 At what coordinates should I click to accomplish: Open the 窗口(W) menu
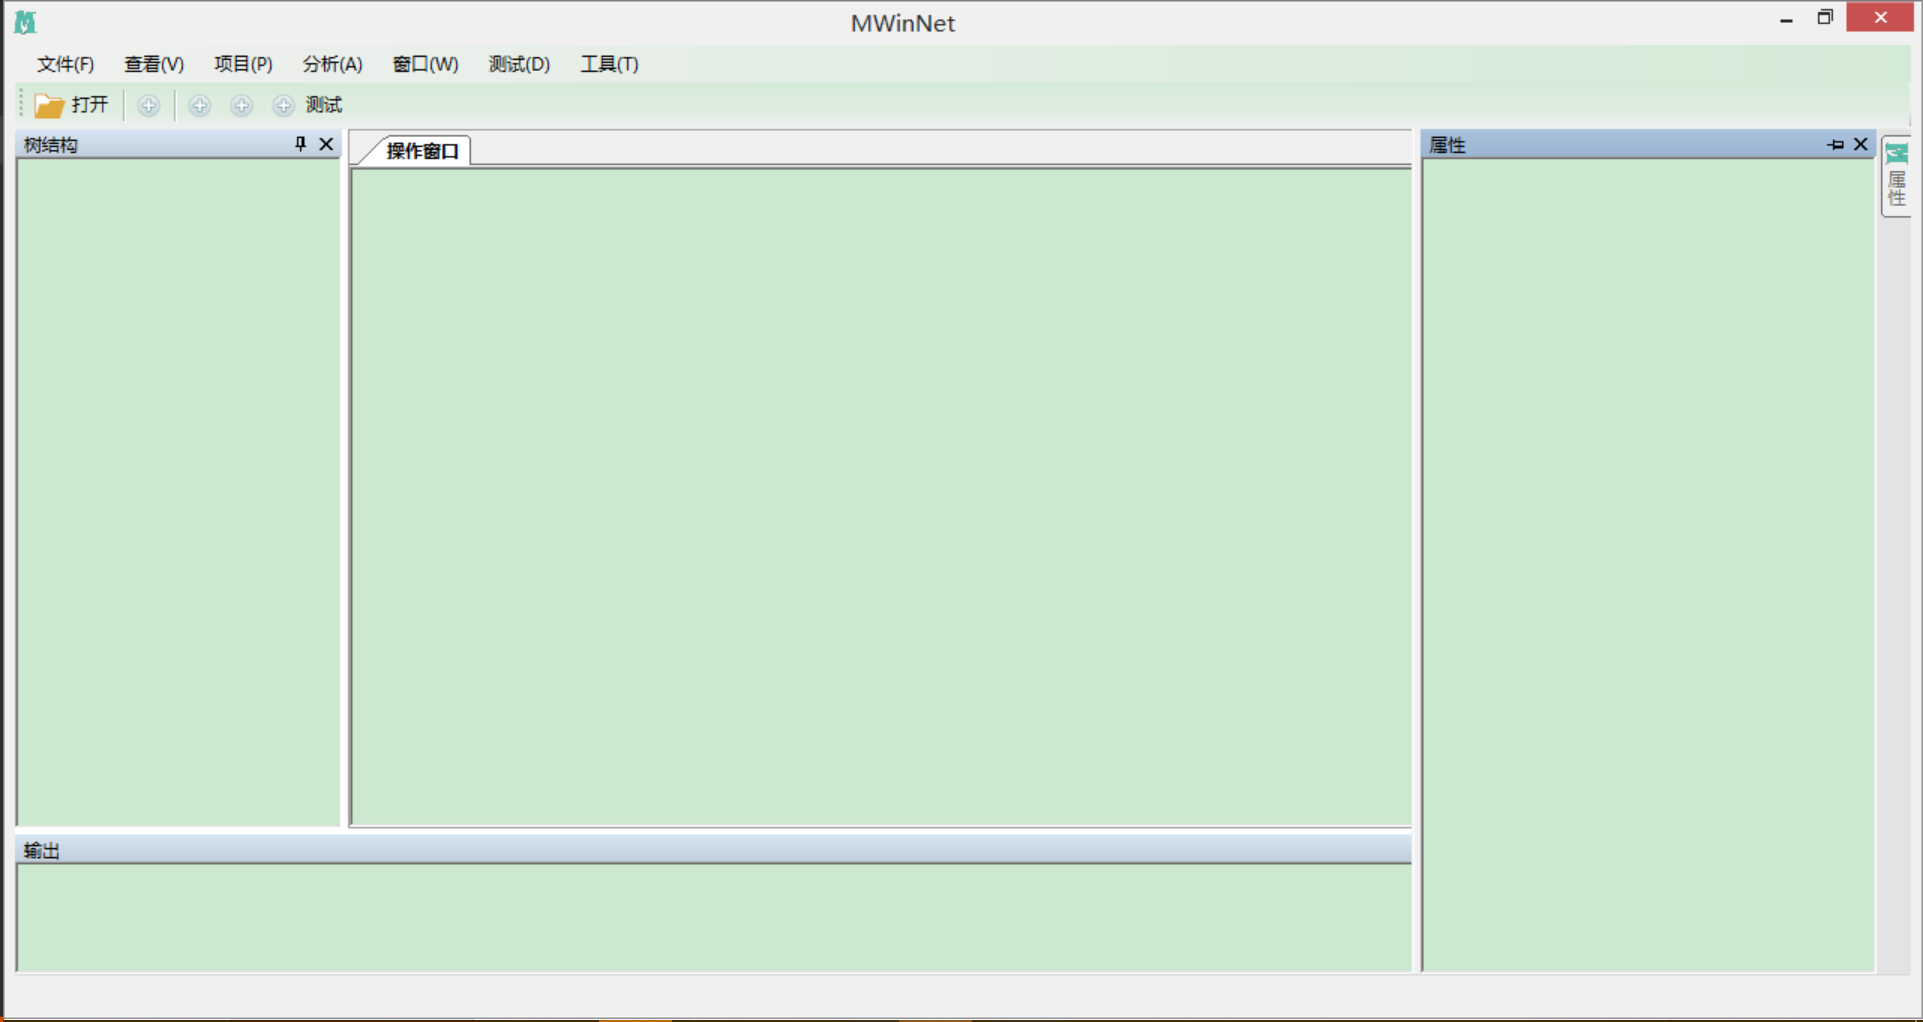click(425, 64)
